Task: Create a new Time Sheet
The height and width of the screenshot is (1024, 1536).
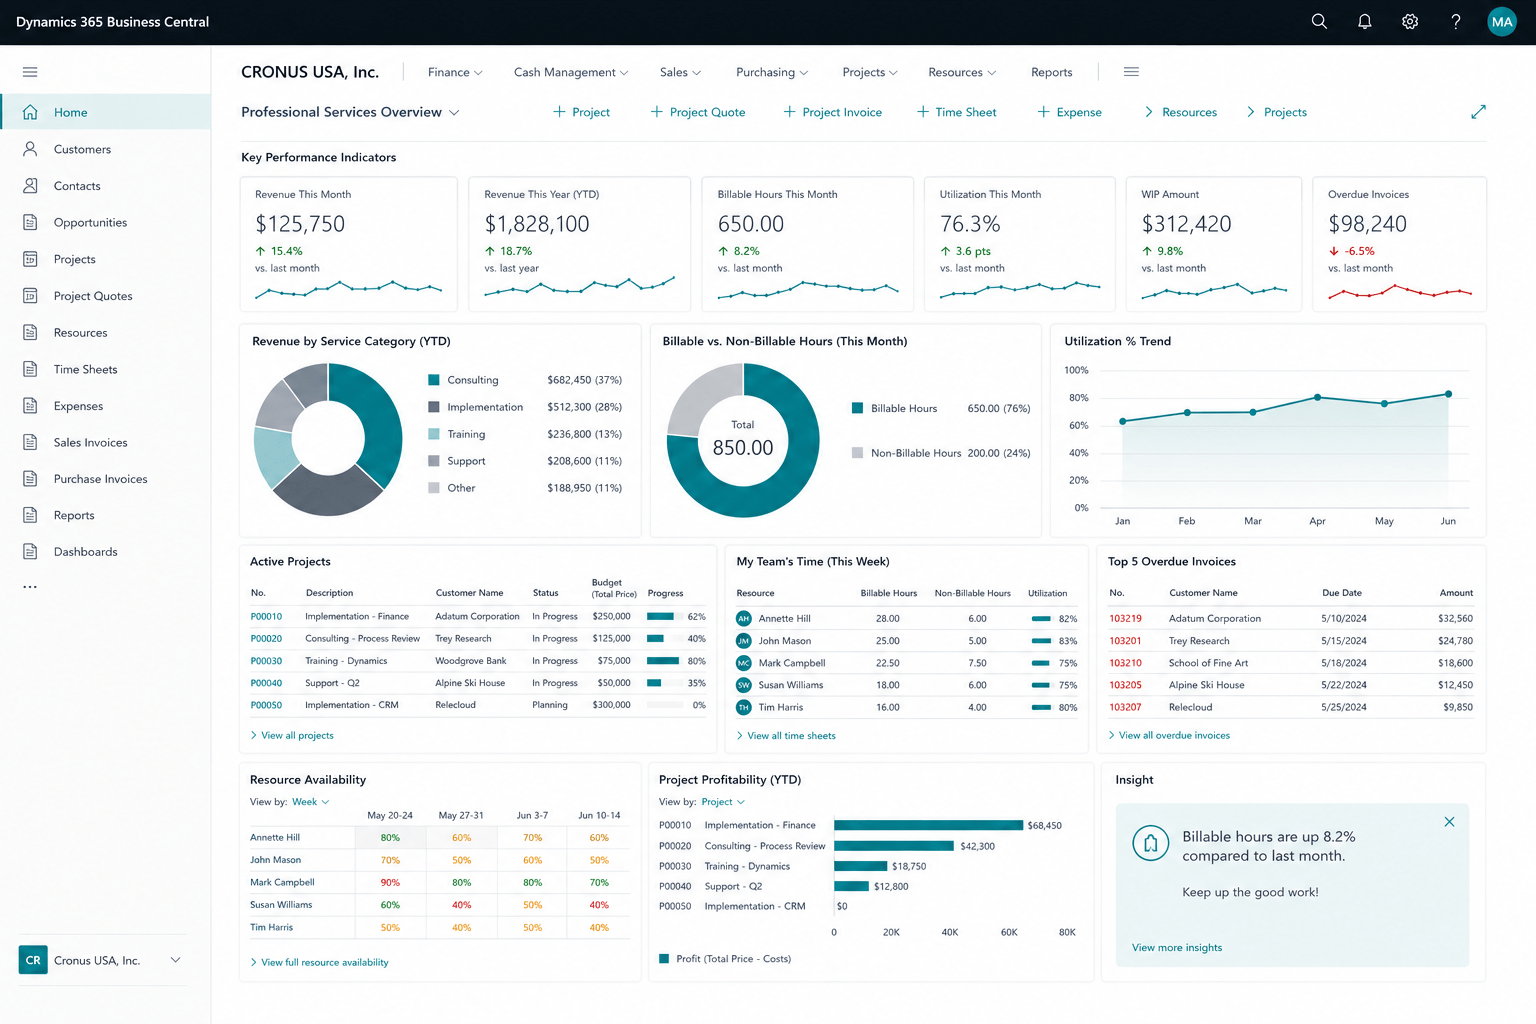Action: (956, 112)
